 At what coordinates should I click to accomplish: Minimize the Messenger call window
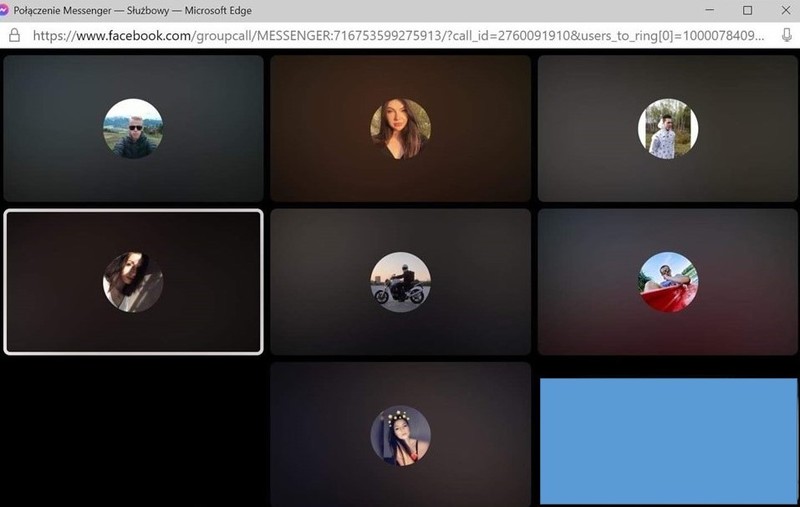[710, 10]
